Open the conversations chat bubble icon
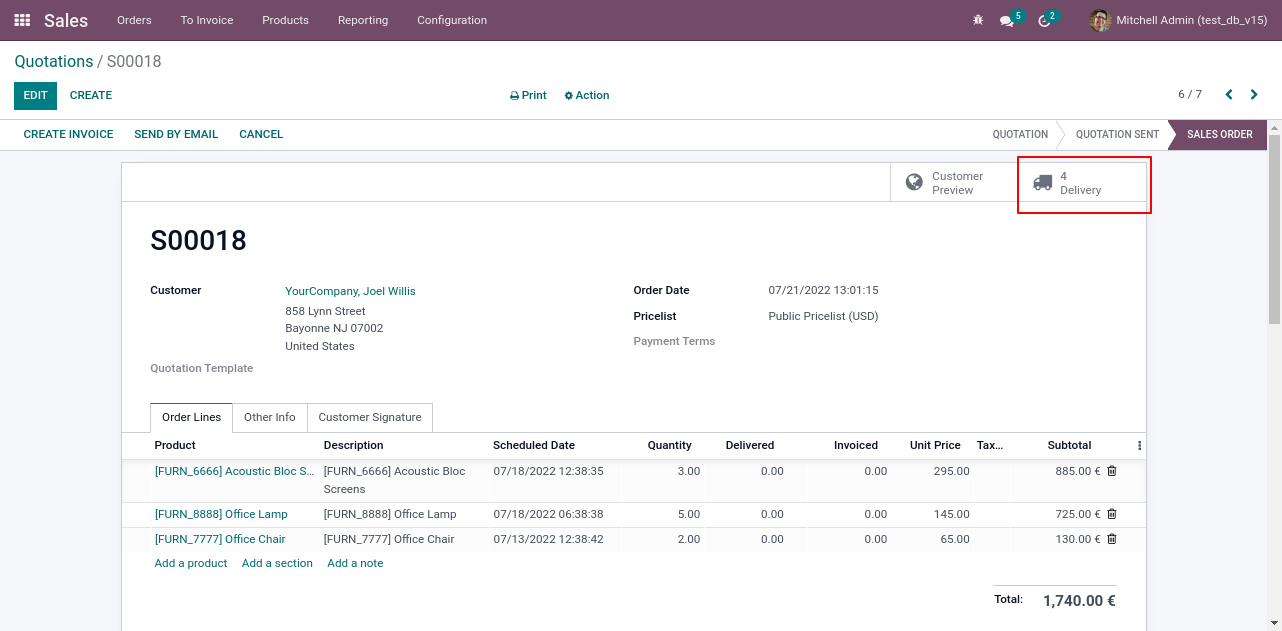The image size is (1282, 631). (1007, 21)
